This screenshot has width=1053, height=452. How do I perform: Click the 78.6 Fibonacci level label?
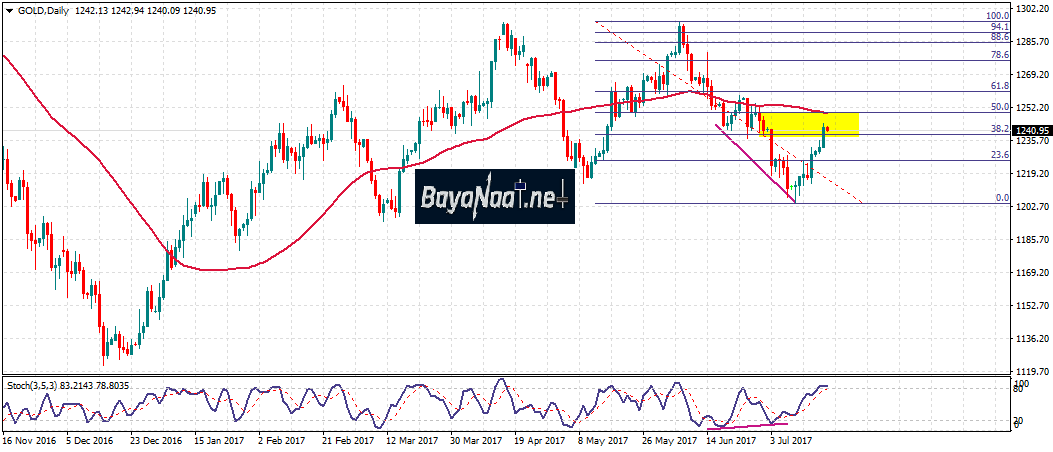coord(998,56)
